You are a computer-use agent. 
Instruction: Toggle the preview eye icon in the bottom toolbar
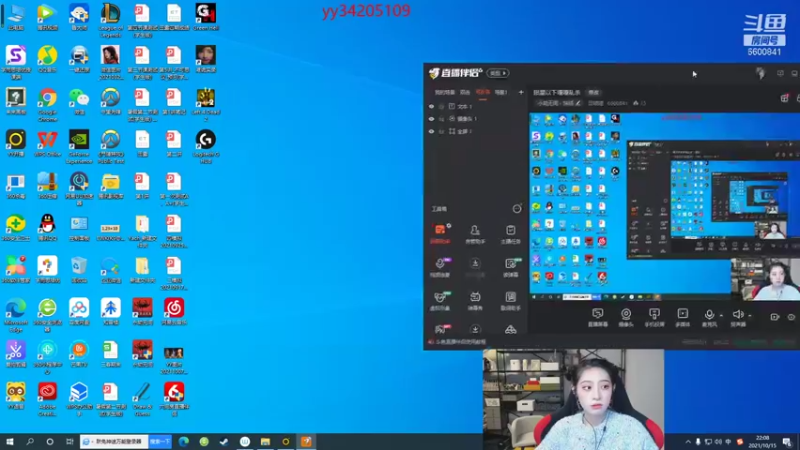(x=791, y=317)
